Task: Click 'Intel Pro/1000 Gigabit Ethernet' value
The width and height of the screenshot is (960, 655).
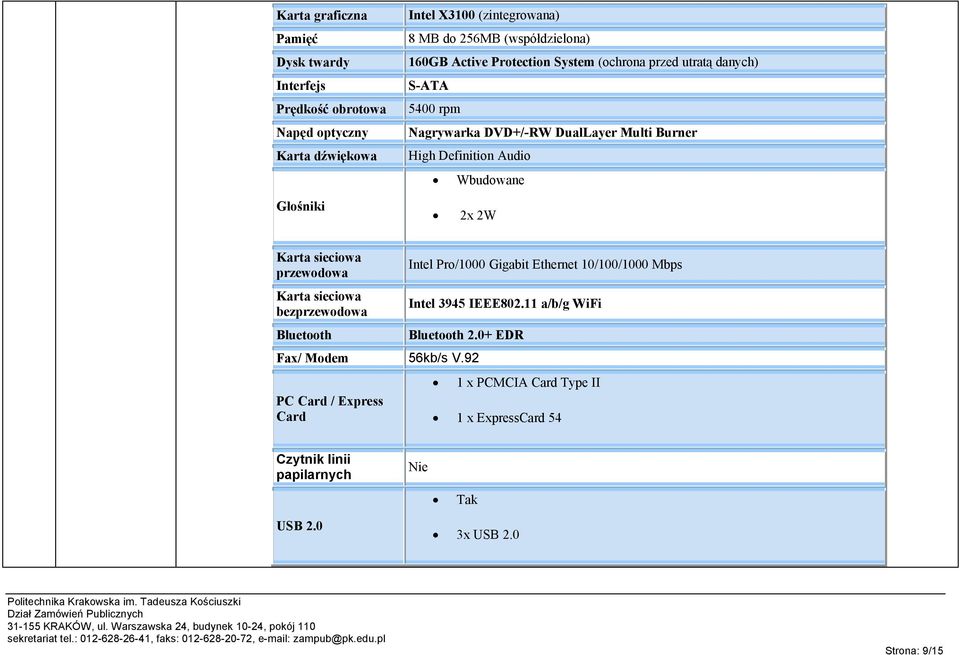Action: point(545,264)
